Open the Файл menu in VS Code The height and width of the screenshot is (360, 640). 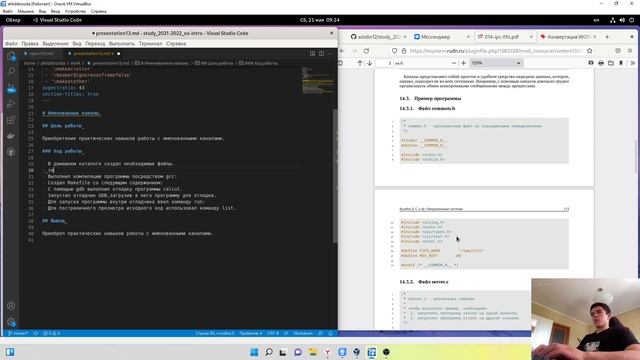coord(11,43)
